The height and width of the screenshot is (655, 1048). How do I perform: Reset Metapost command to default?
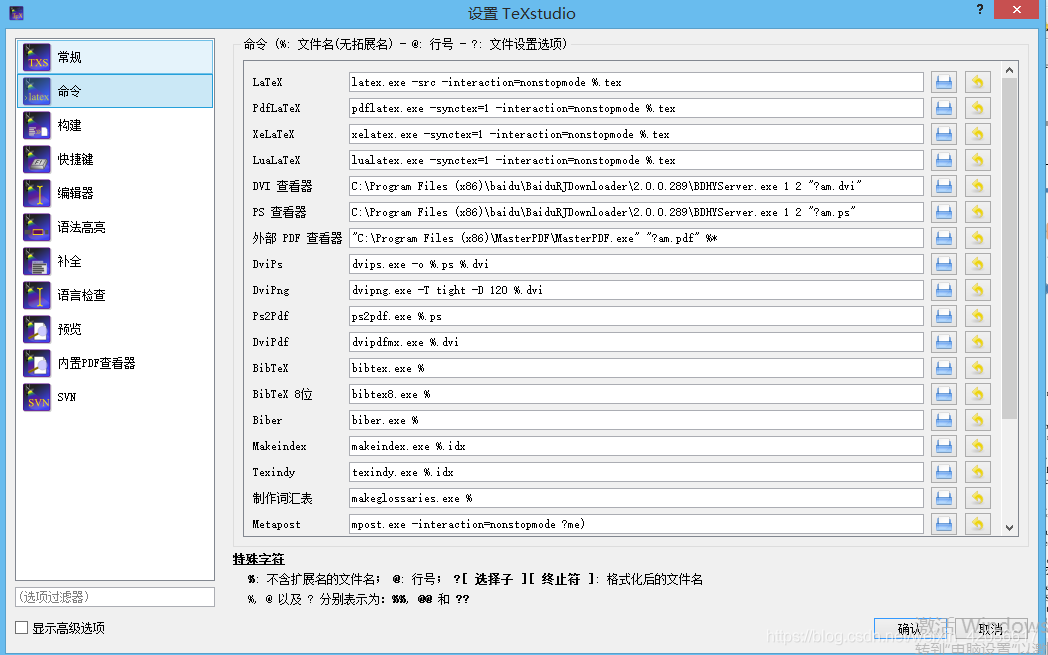coord(977,524)
